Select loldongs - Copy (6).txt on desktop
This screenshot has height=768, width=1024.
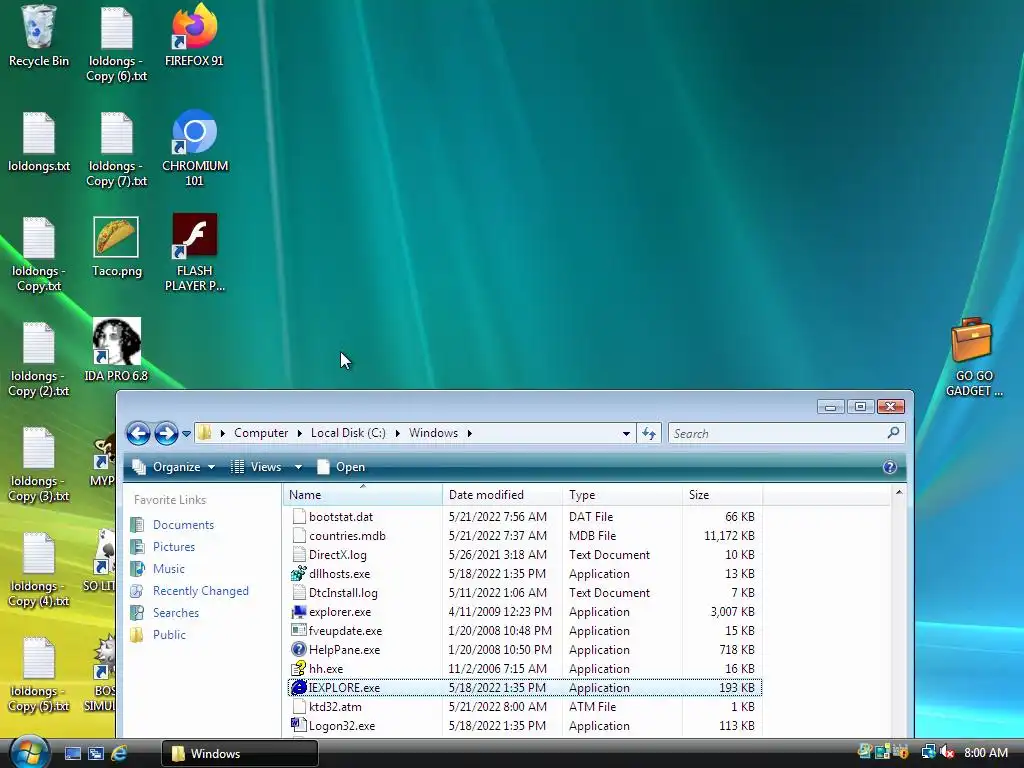click(x=116, y=44)
